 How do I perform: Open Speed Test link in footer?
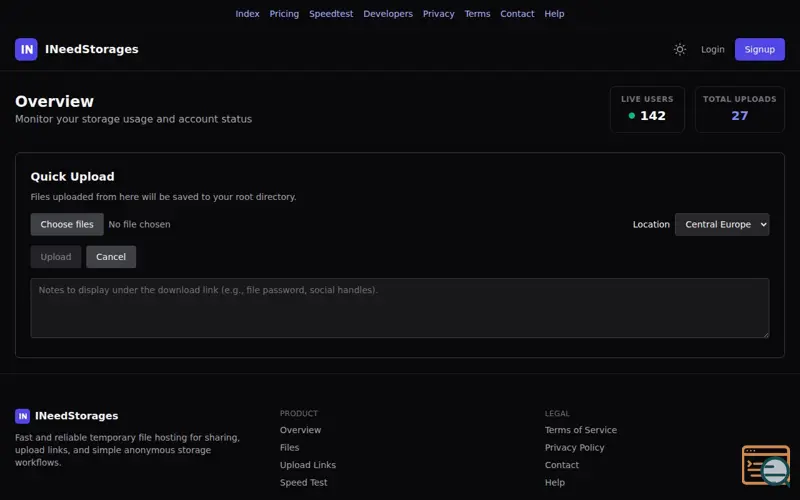(x=304, y=482)
